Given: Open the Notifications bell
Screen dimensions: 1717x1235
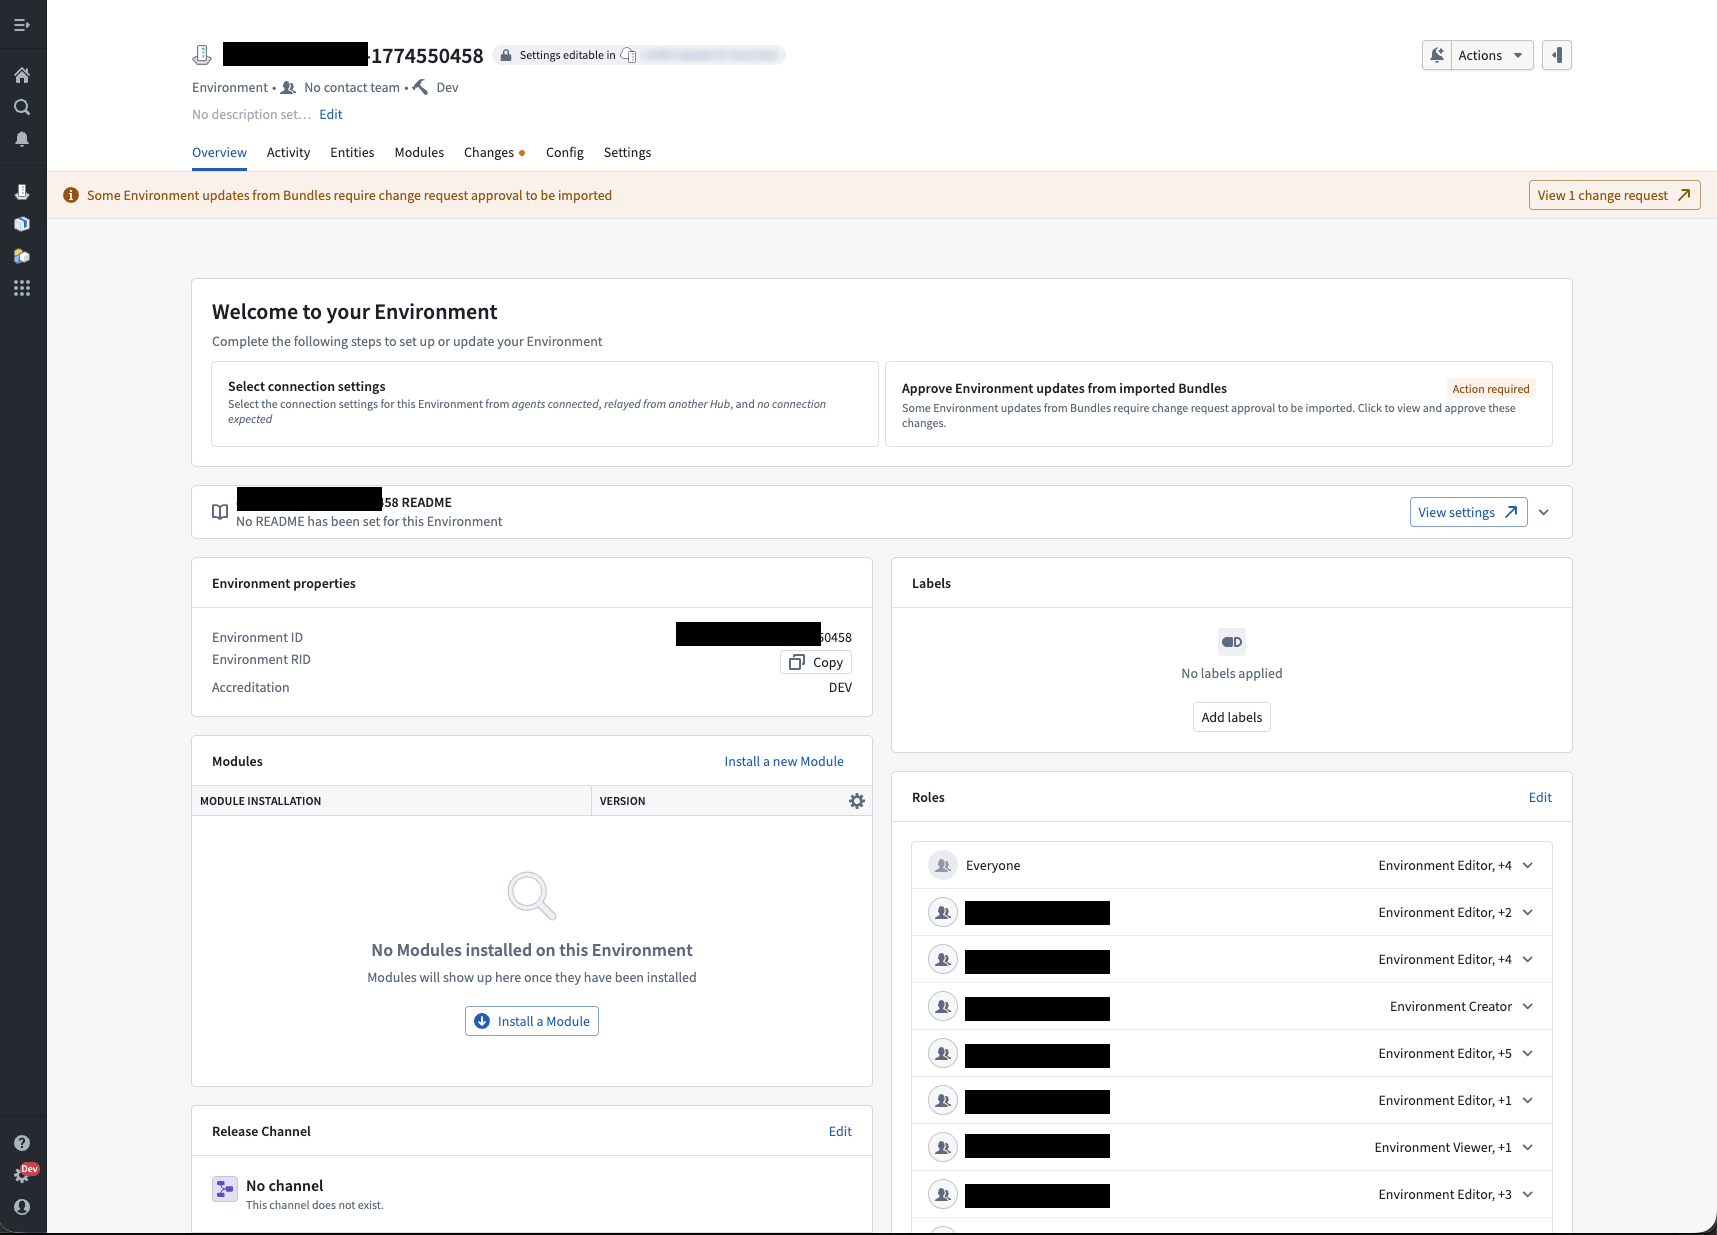Looking at the screenshot, I should pyautogui.click(x=22, y=139).
